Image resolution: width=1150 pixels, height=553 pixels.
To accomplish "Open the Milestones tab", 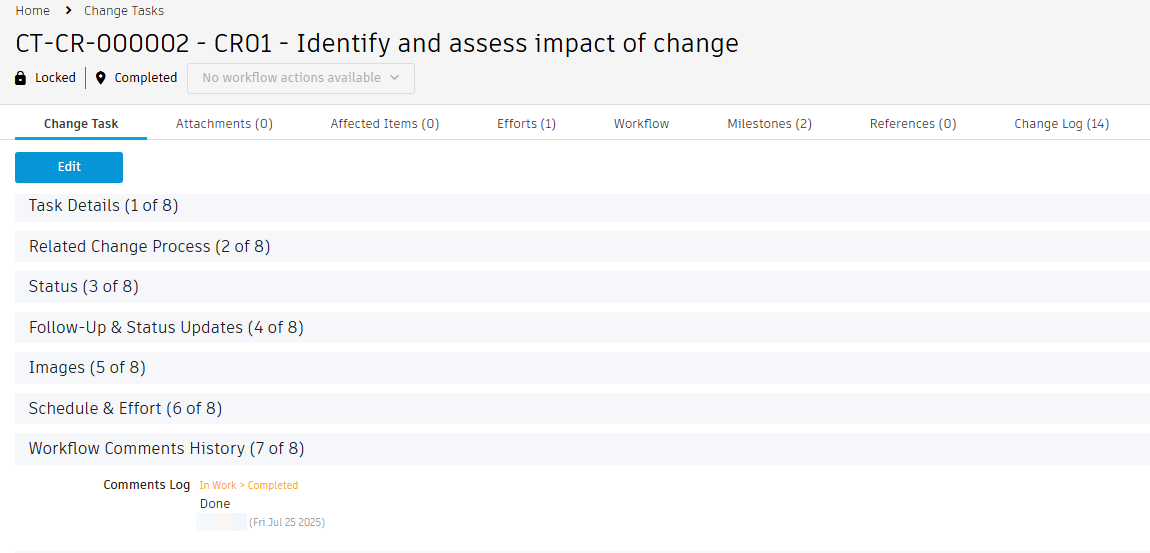I will click(769, 124).
